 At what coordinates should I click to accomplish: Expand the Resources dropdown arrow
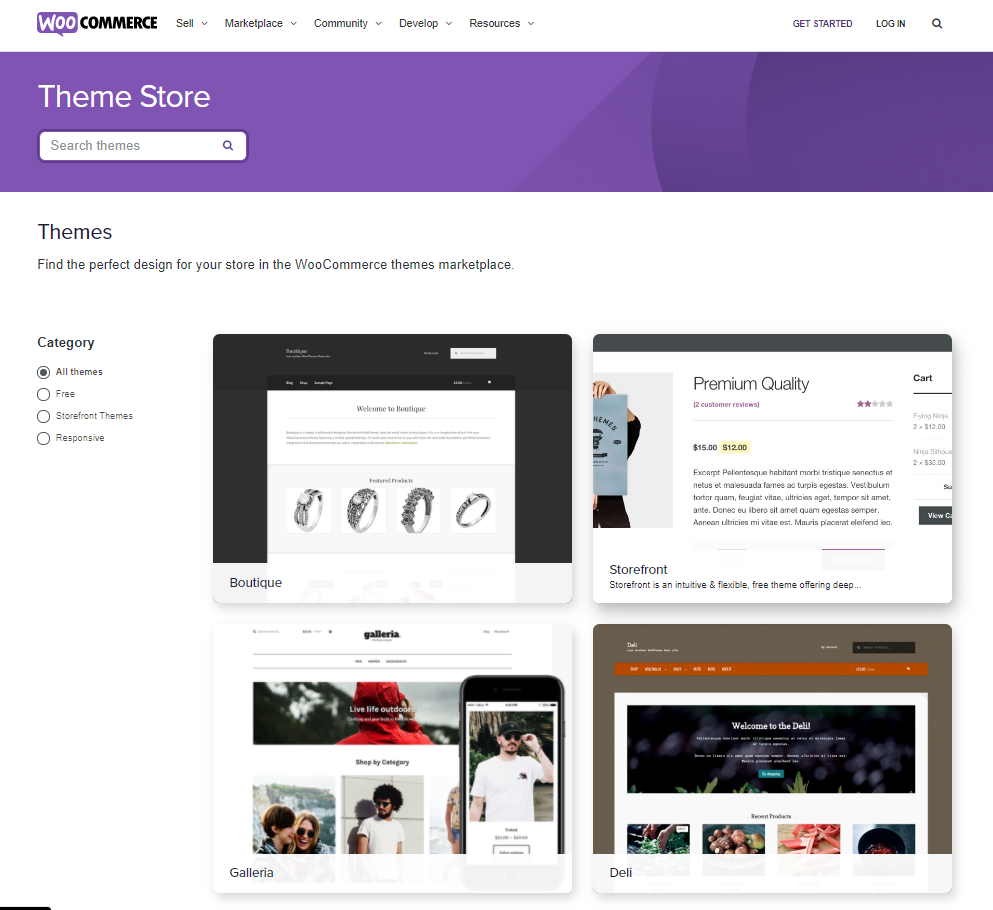[x=531, y=23]
